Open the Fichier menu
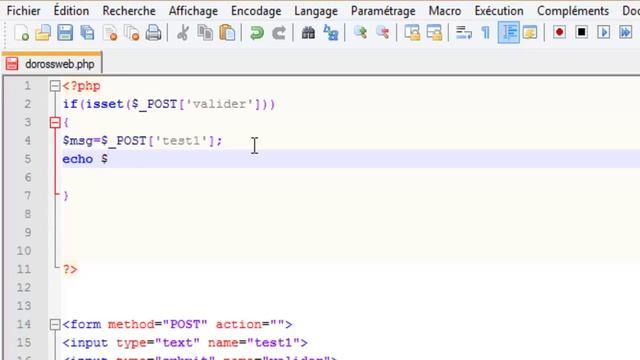 tap(24, 11)
